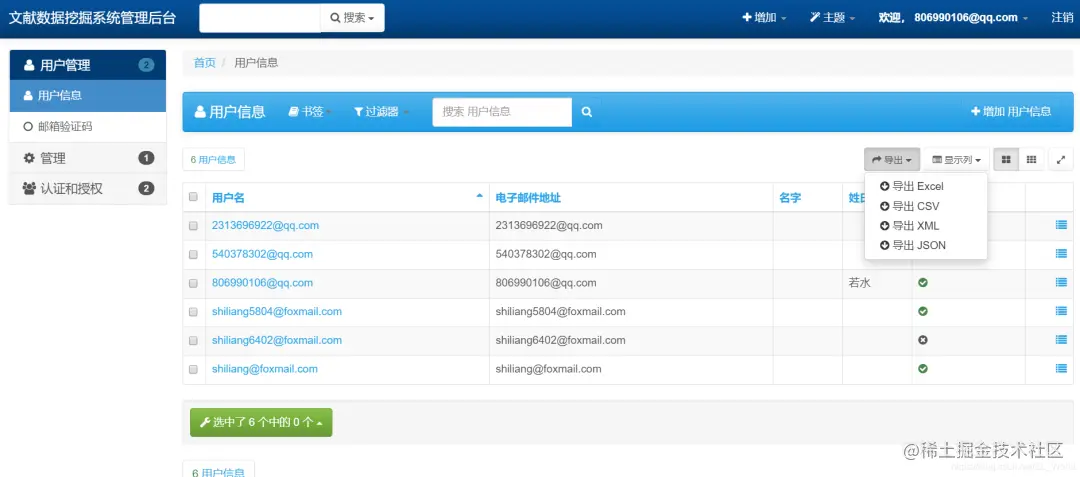Open the 选中了 6 个中的 0 个 actions dropdown
Screen dimensions: 1080x477
(261, 422)
